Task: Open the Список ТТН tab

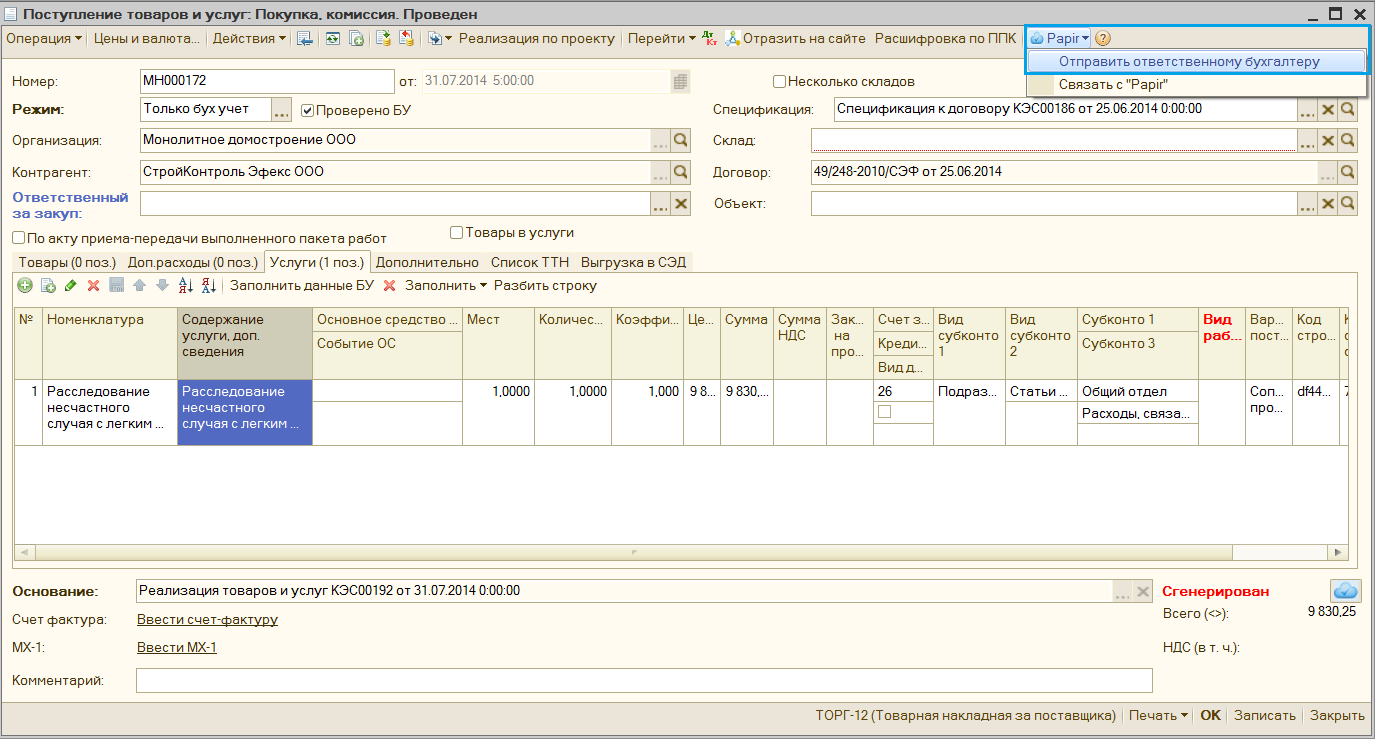Action: [x=530, y=263]
